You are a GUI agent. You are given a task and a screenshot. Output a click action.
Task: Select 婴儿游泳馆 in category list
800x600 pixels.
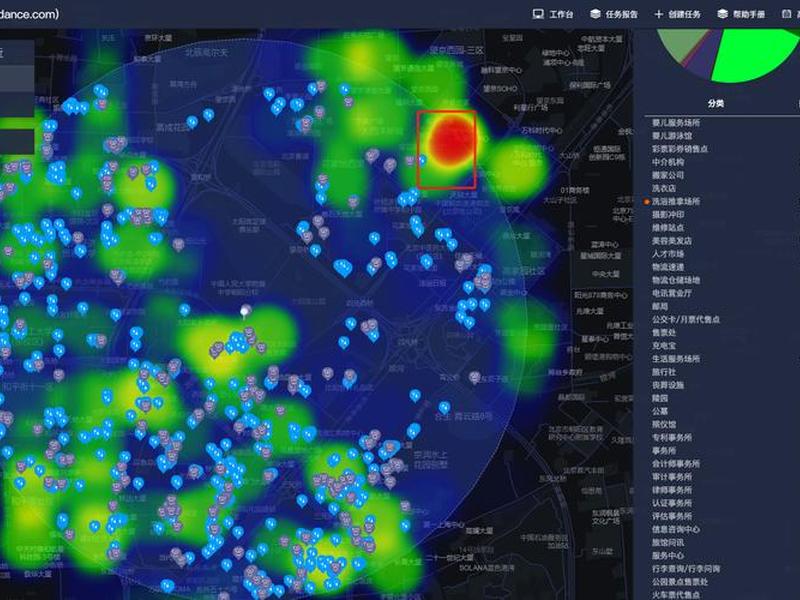coord(672,136)
